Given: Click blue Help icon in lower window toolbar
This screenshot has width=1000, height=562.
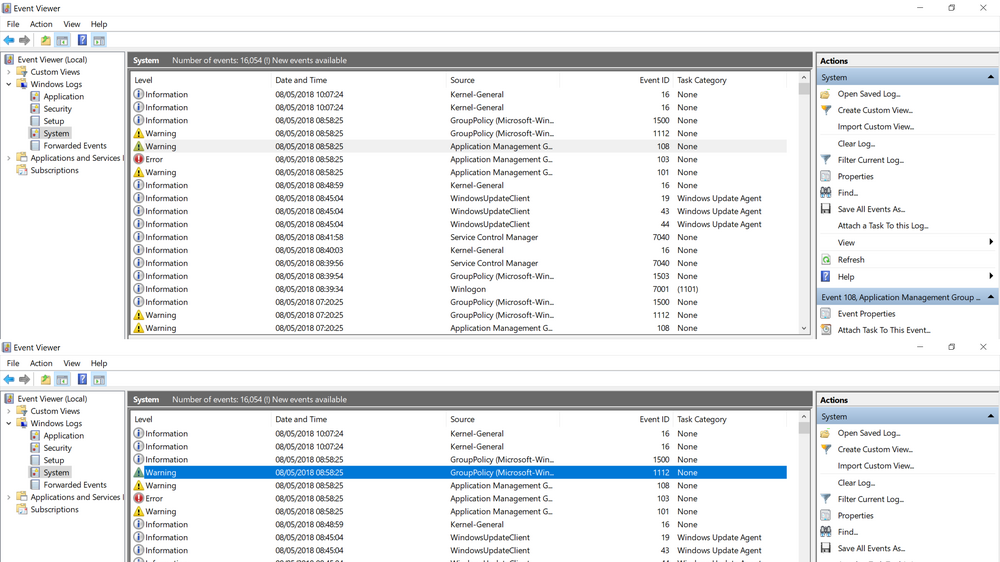Looking at the screenshot, I should coord(82,380).
